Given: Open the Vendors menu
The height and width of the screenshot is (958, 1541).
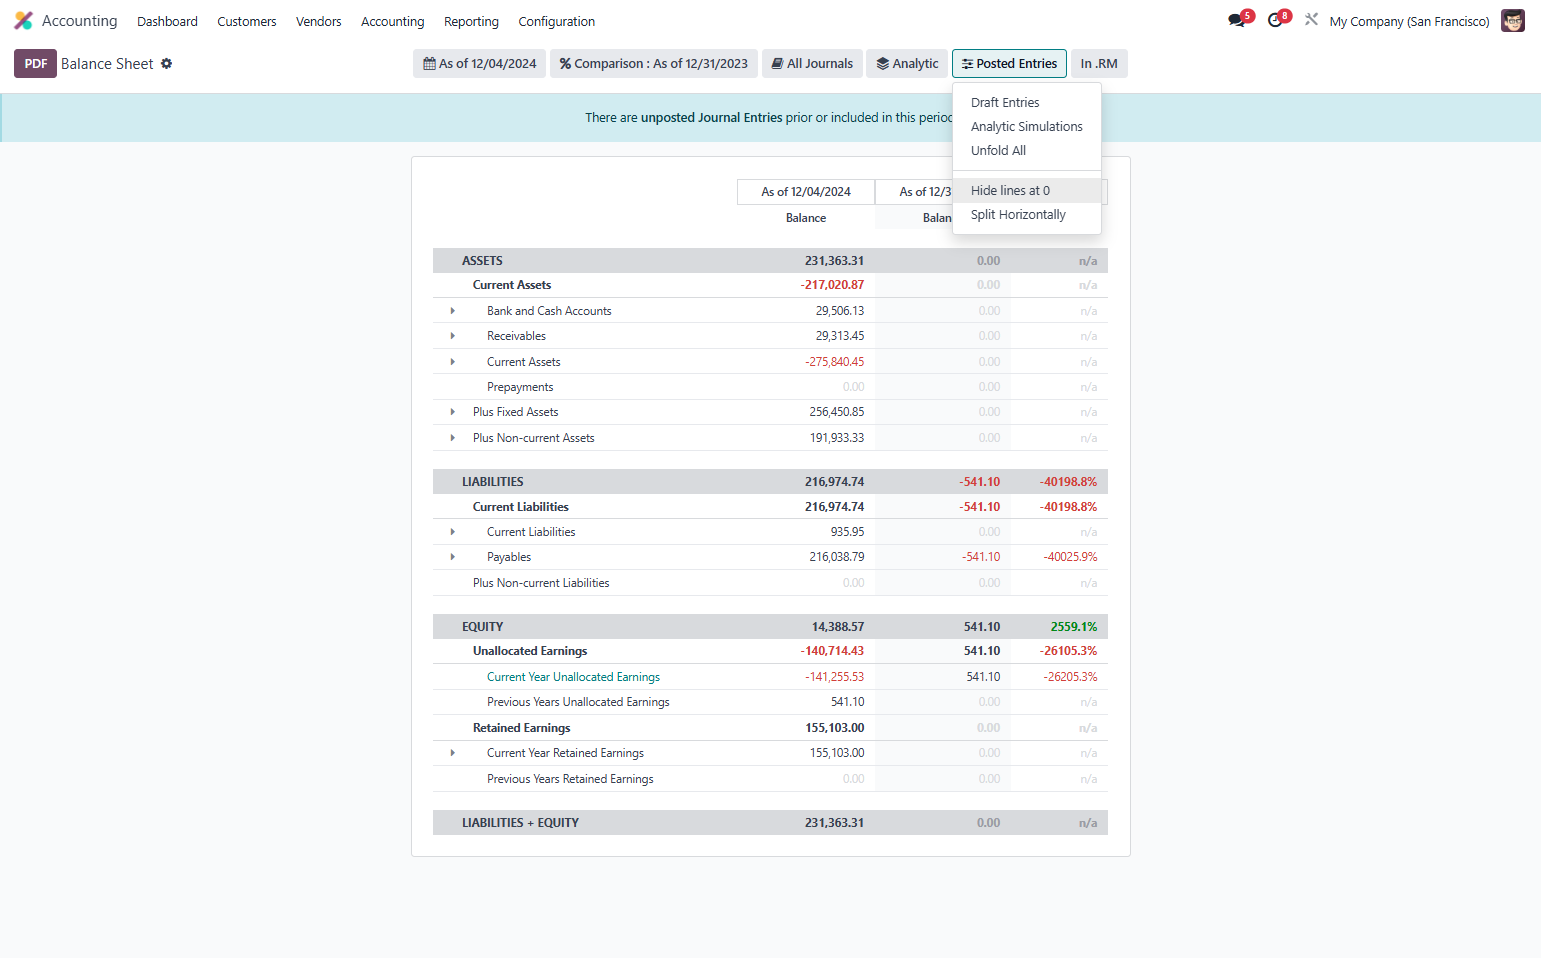Looking at the screenshot, I should click(319, 21).
